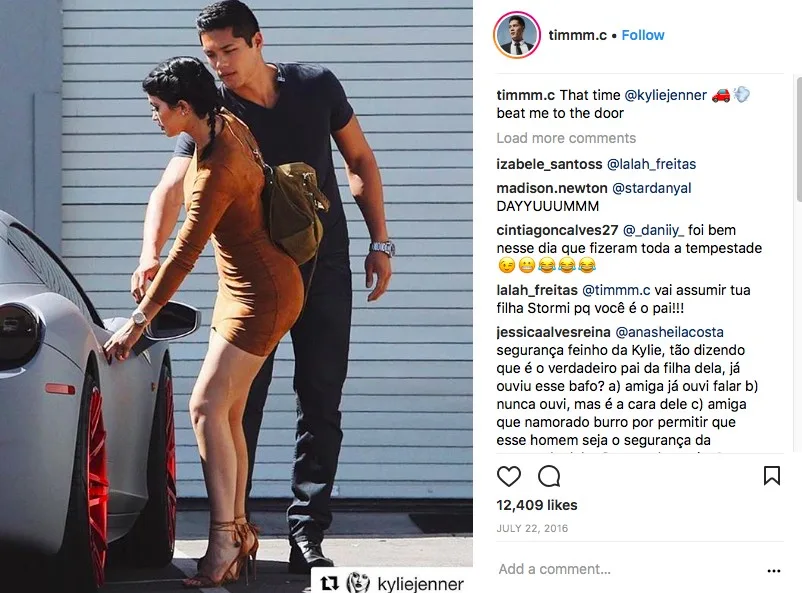Expand with Load more comments

point(566,138)
